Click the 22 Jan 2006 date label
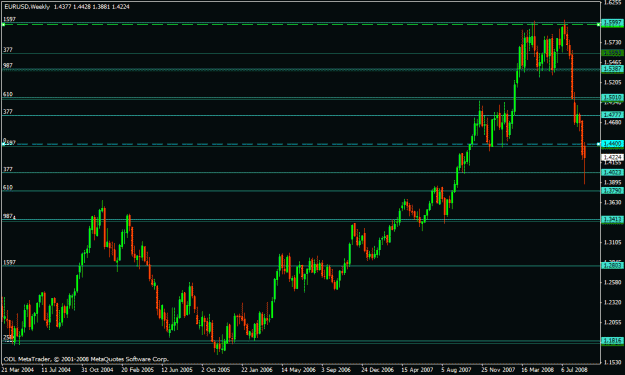This screenshot has width=625, height=375. click(257, 370)
